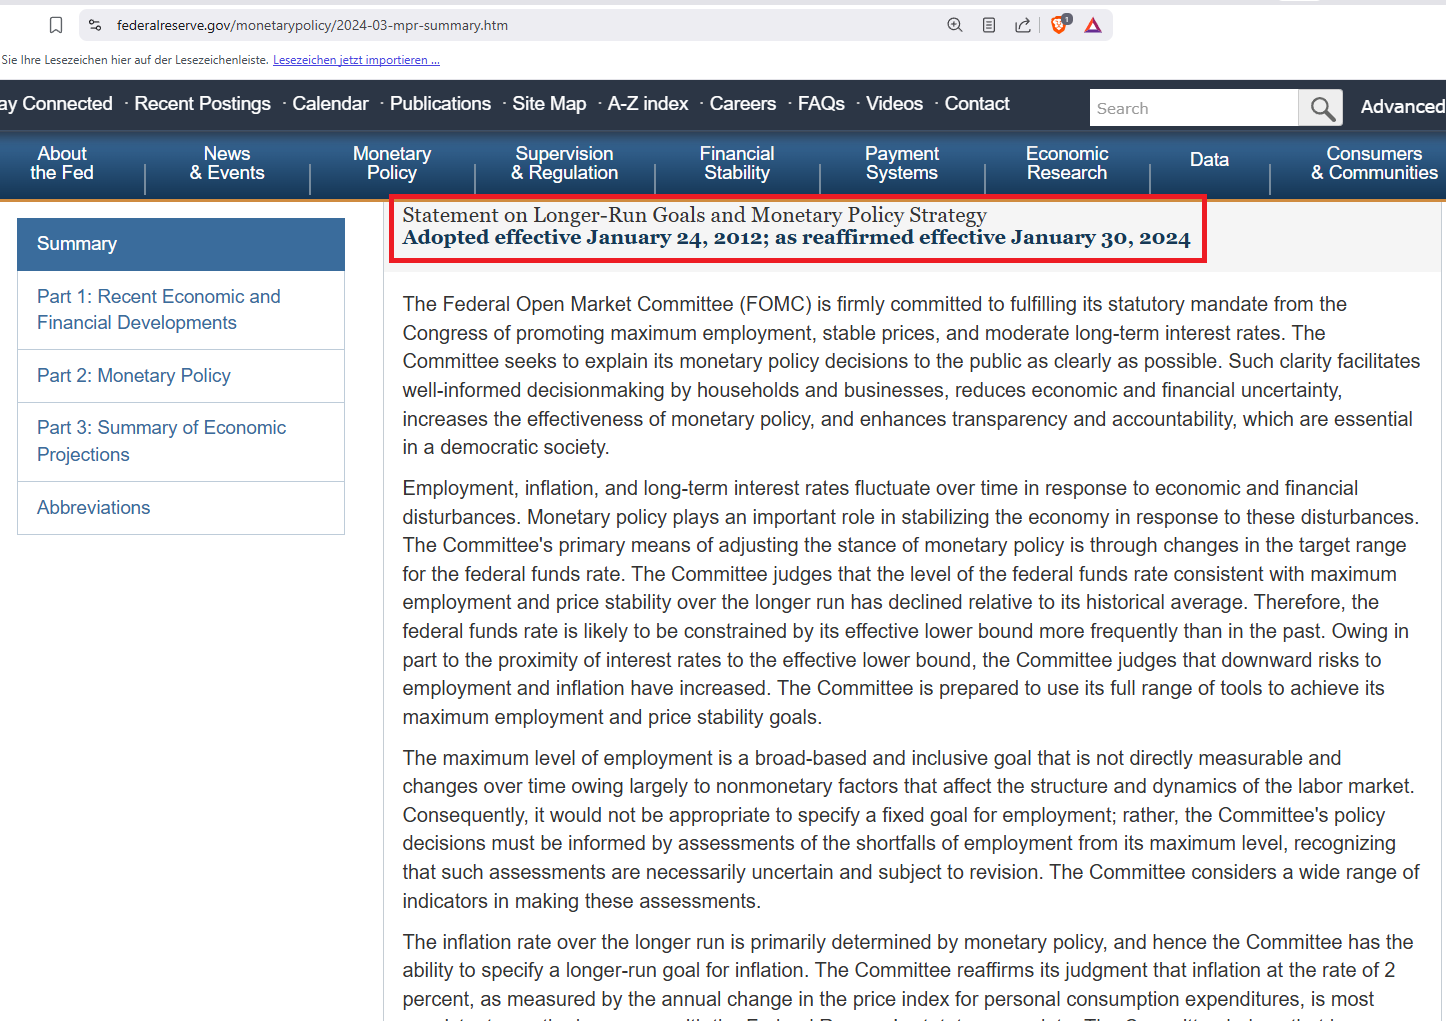Go to the Calendar page
This screenshot has height=1021, width=1446.
[330, 104]
